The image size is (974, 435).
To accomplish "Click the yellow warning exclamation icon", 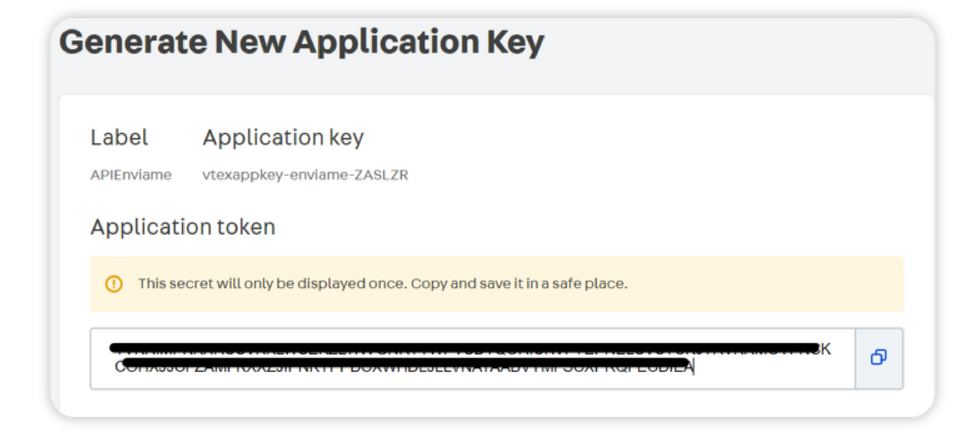I will [x=114, y=284].
